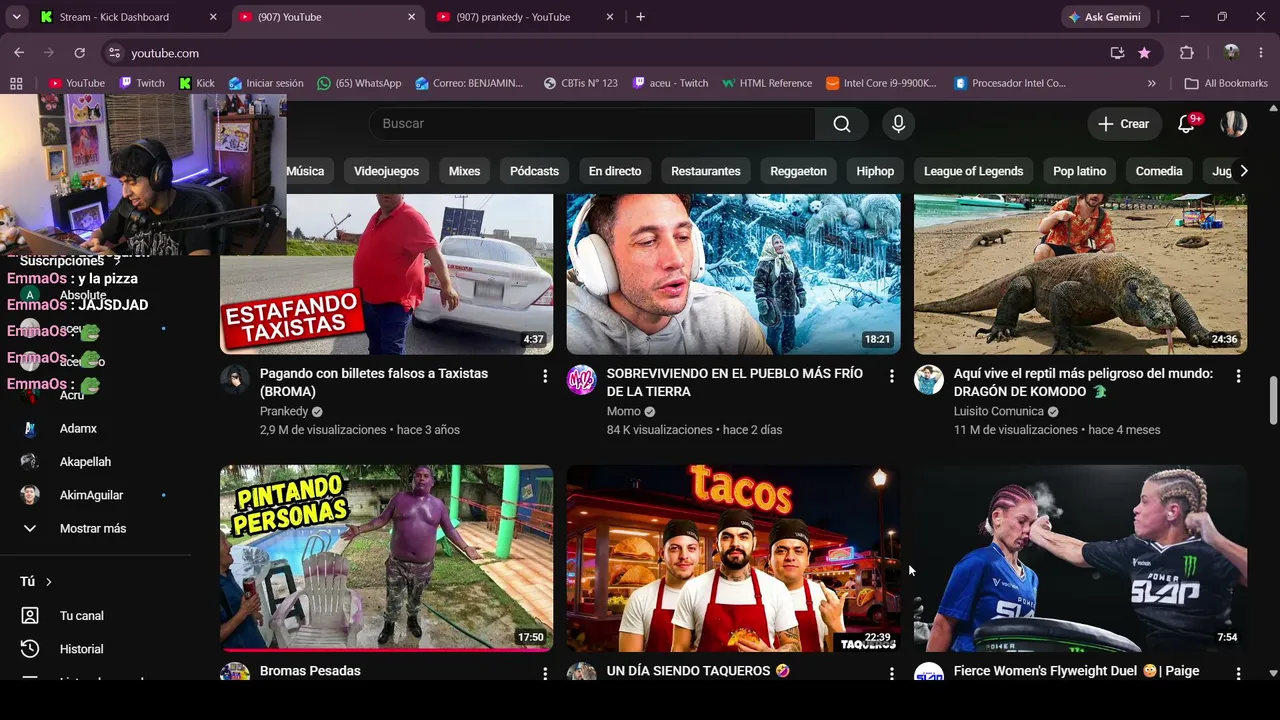Show more category chips with right arrow
The height and width of the screenshot is (720, 1280).
pyautogui.click(x=1243, y=171)
